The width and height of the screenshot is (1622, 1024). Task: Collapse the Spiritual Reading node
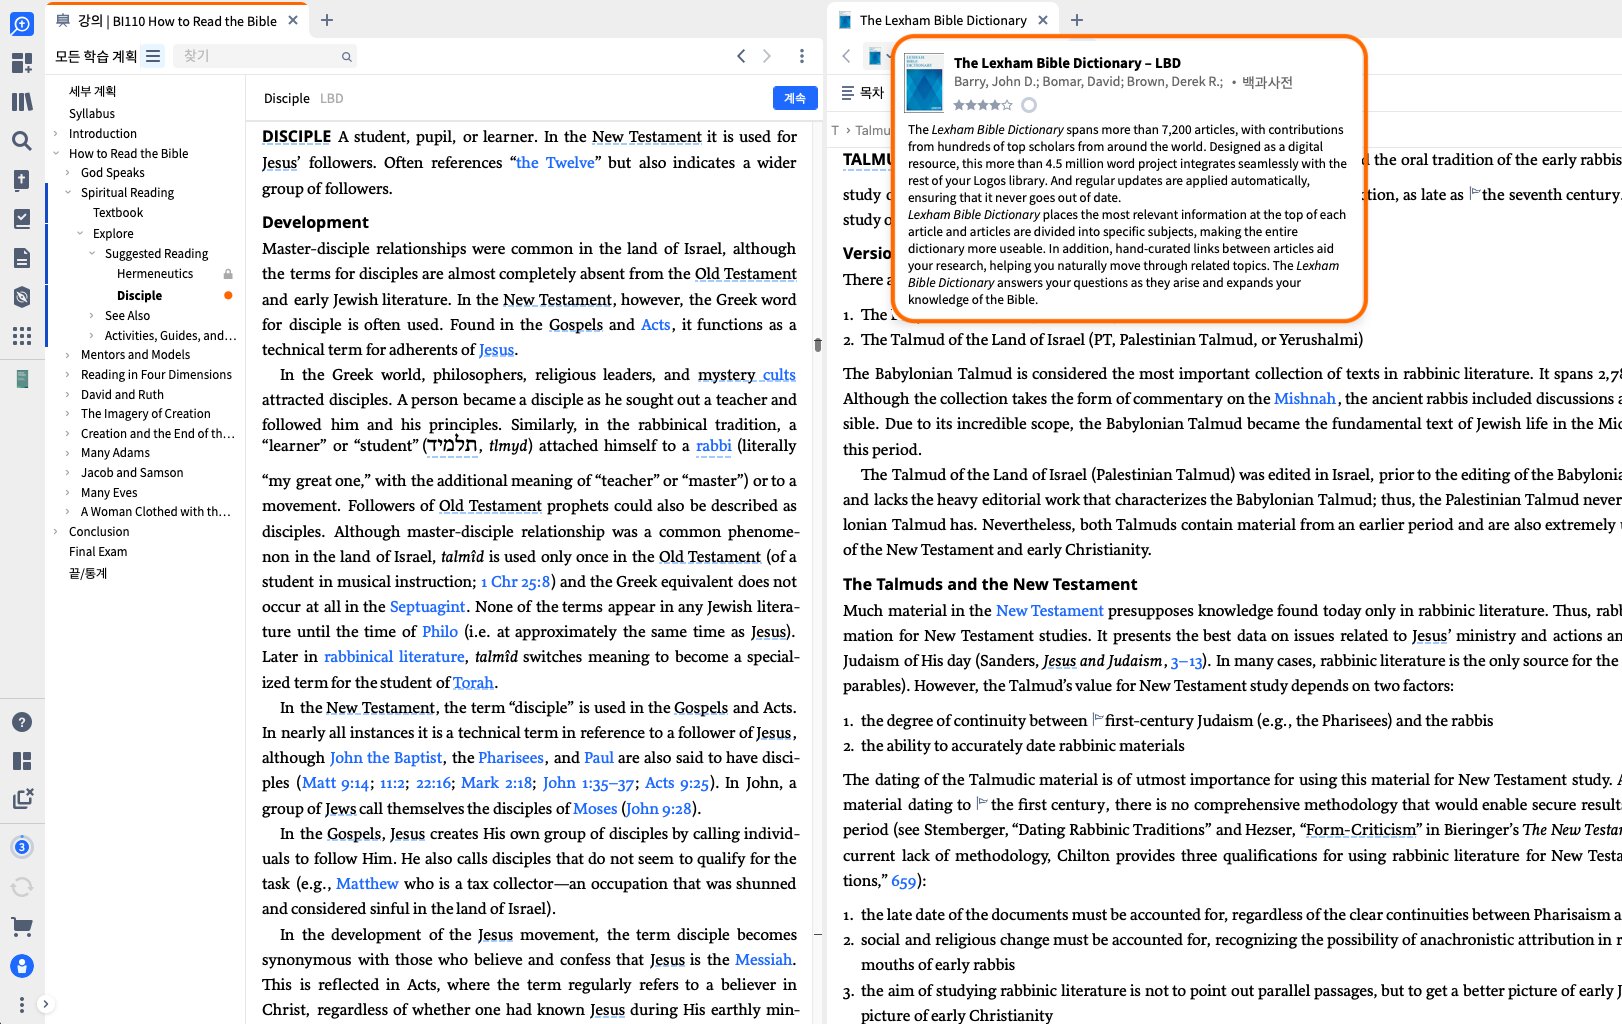pyautogui.click(x=68, y=193)
